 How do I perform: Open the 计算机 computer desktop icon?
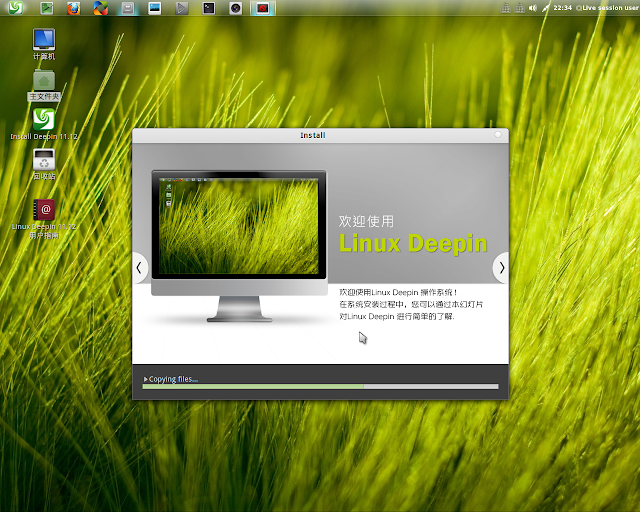click(44, 44)
